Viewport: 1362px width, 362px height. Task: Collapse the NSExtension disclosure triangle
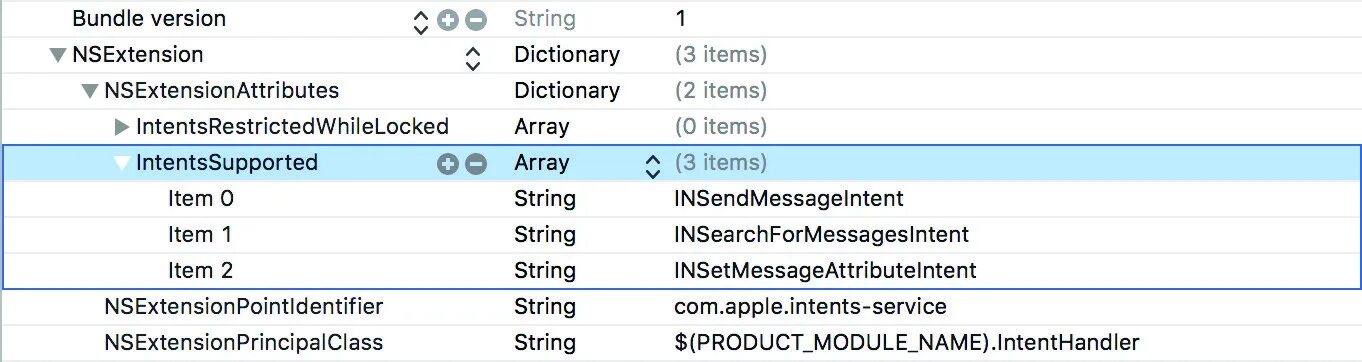pyautogui.click(x=57, y=55)
